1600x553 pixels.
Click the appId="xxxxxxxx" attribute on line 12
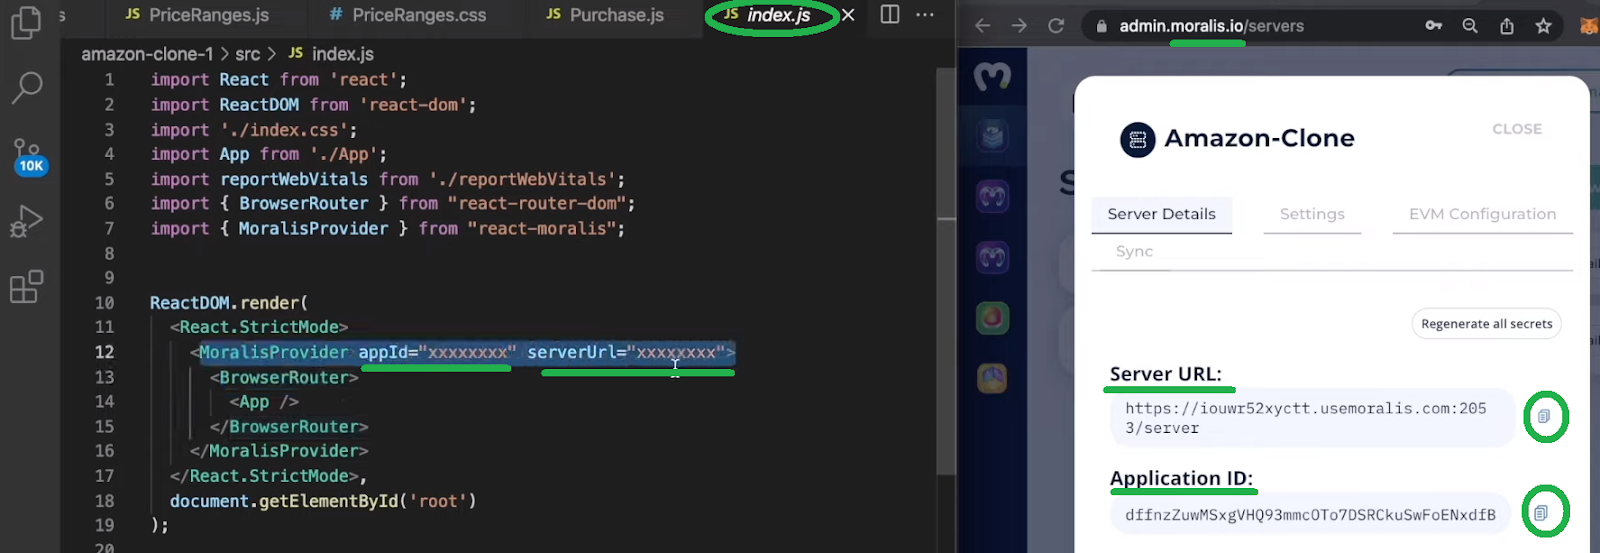[437, 352]
